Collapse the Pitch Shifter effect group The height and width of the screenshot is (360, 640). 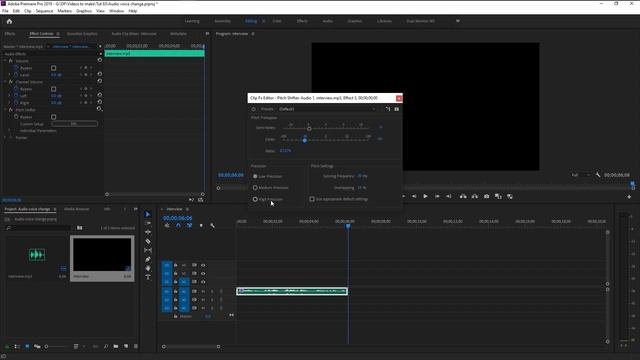(x=6, y=110)
